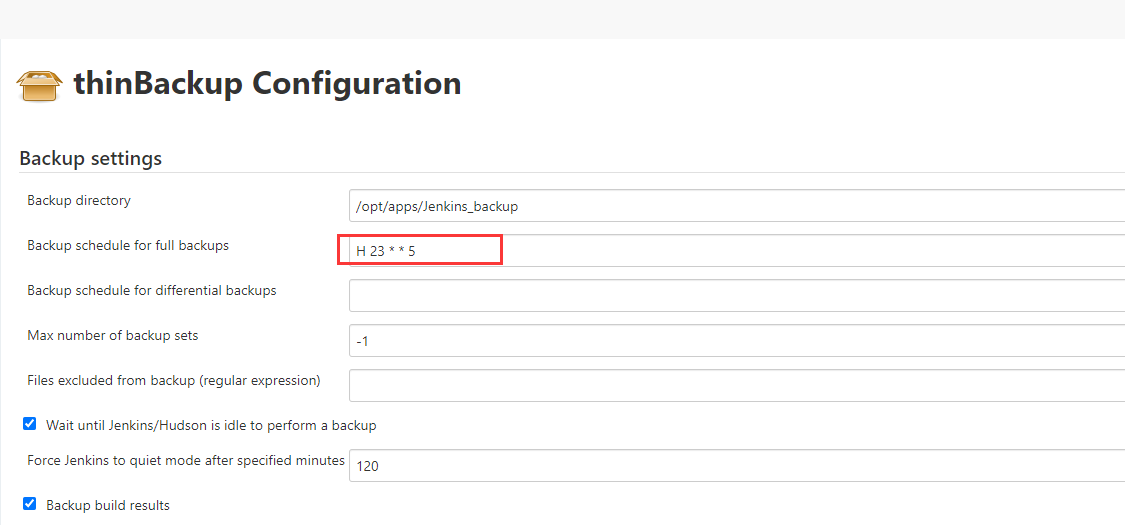Click the full backups schedule field
Screen dimensions: 1125x525
pos(736,251)
